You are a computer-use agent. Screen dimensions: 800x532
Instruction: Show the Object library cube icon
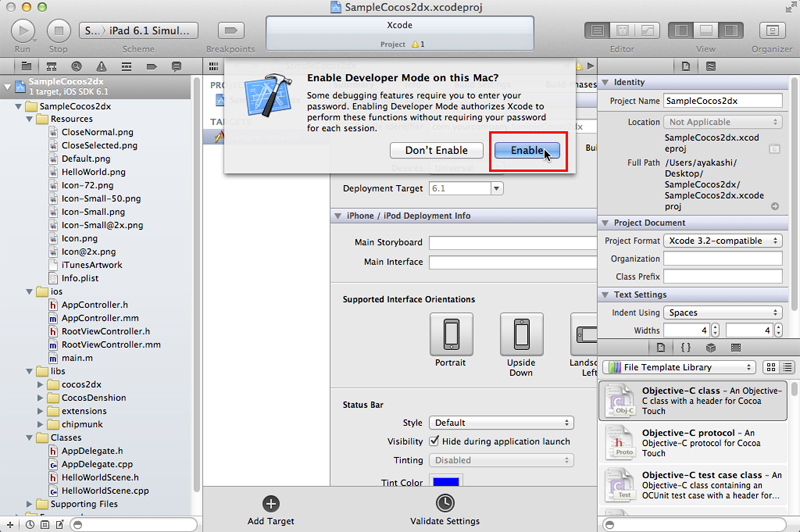711,347
